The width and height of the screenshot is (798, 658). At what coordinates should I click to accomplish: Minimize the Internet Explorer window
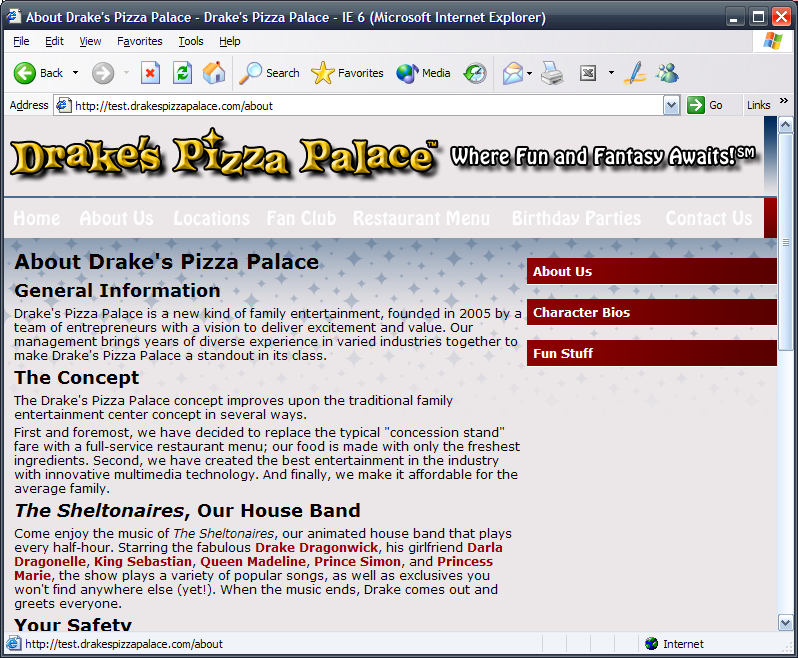[x=733, y=17]
